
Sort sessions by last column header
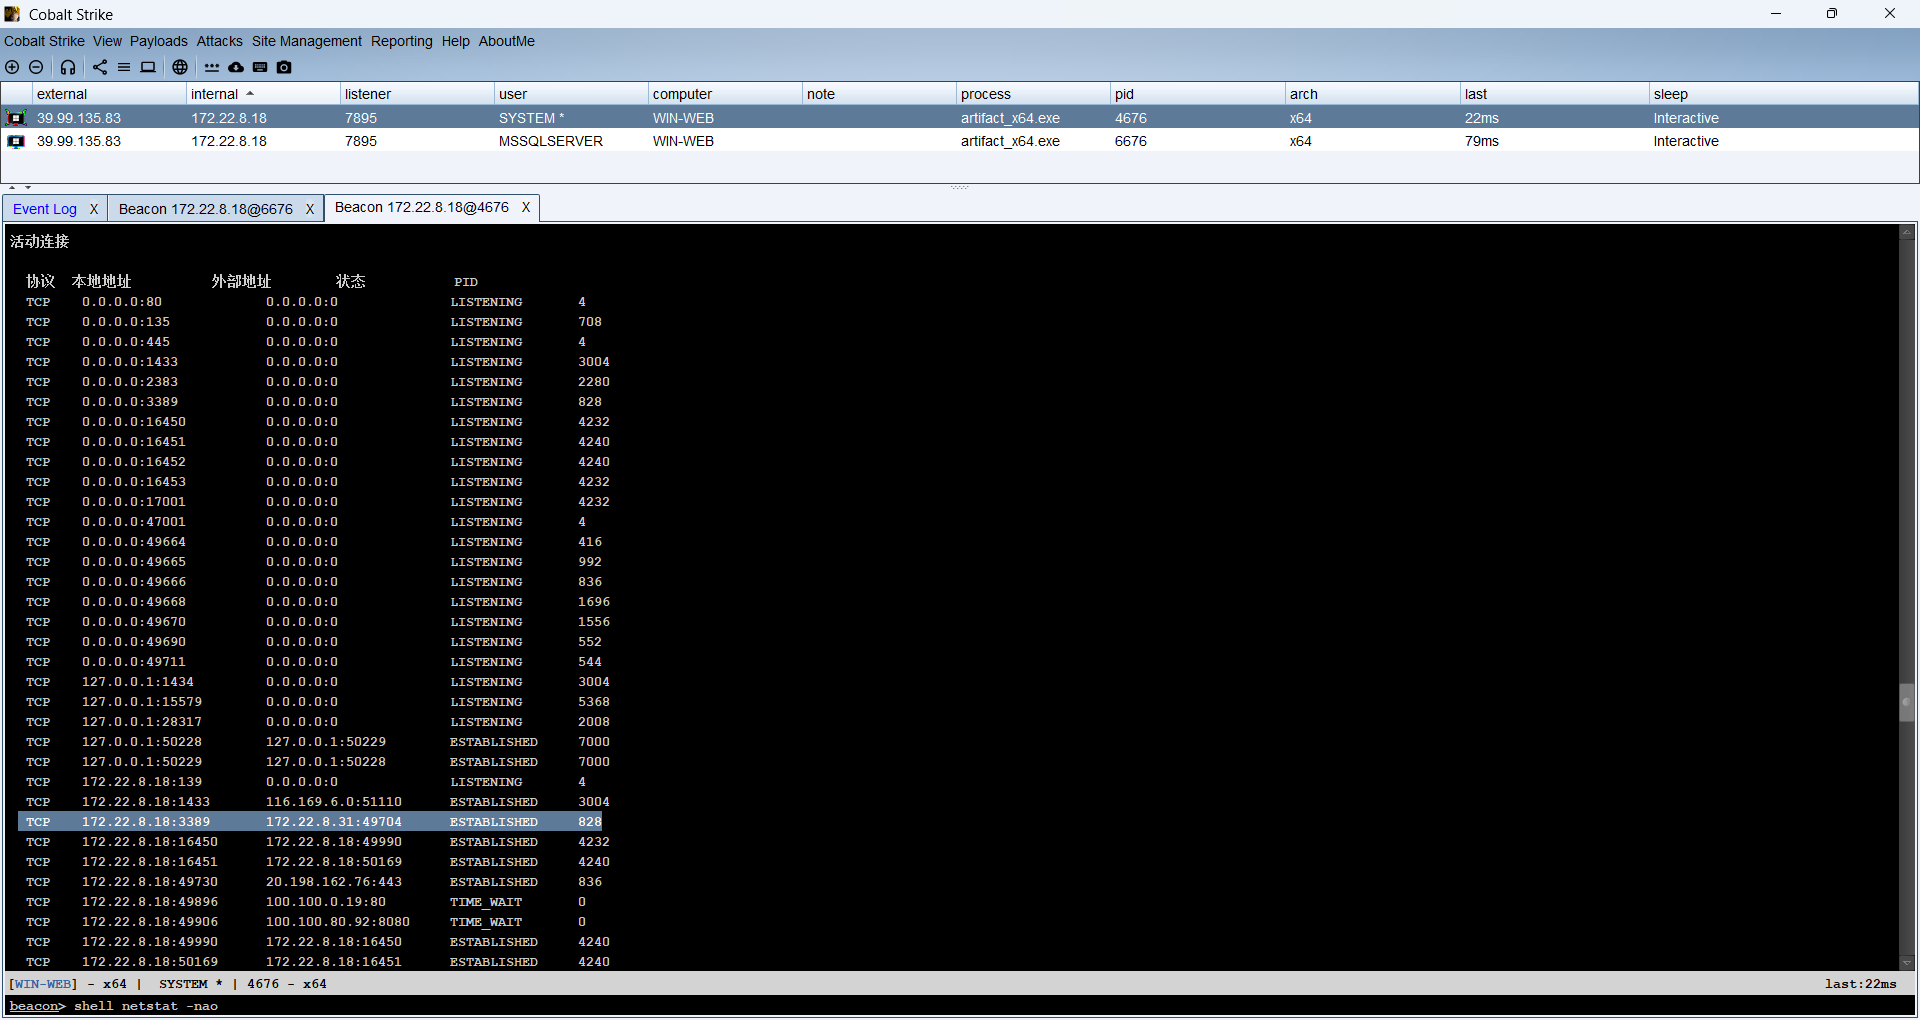coord(1555,94)
